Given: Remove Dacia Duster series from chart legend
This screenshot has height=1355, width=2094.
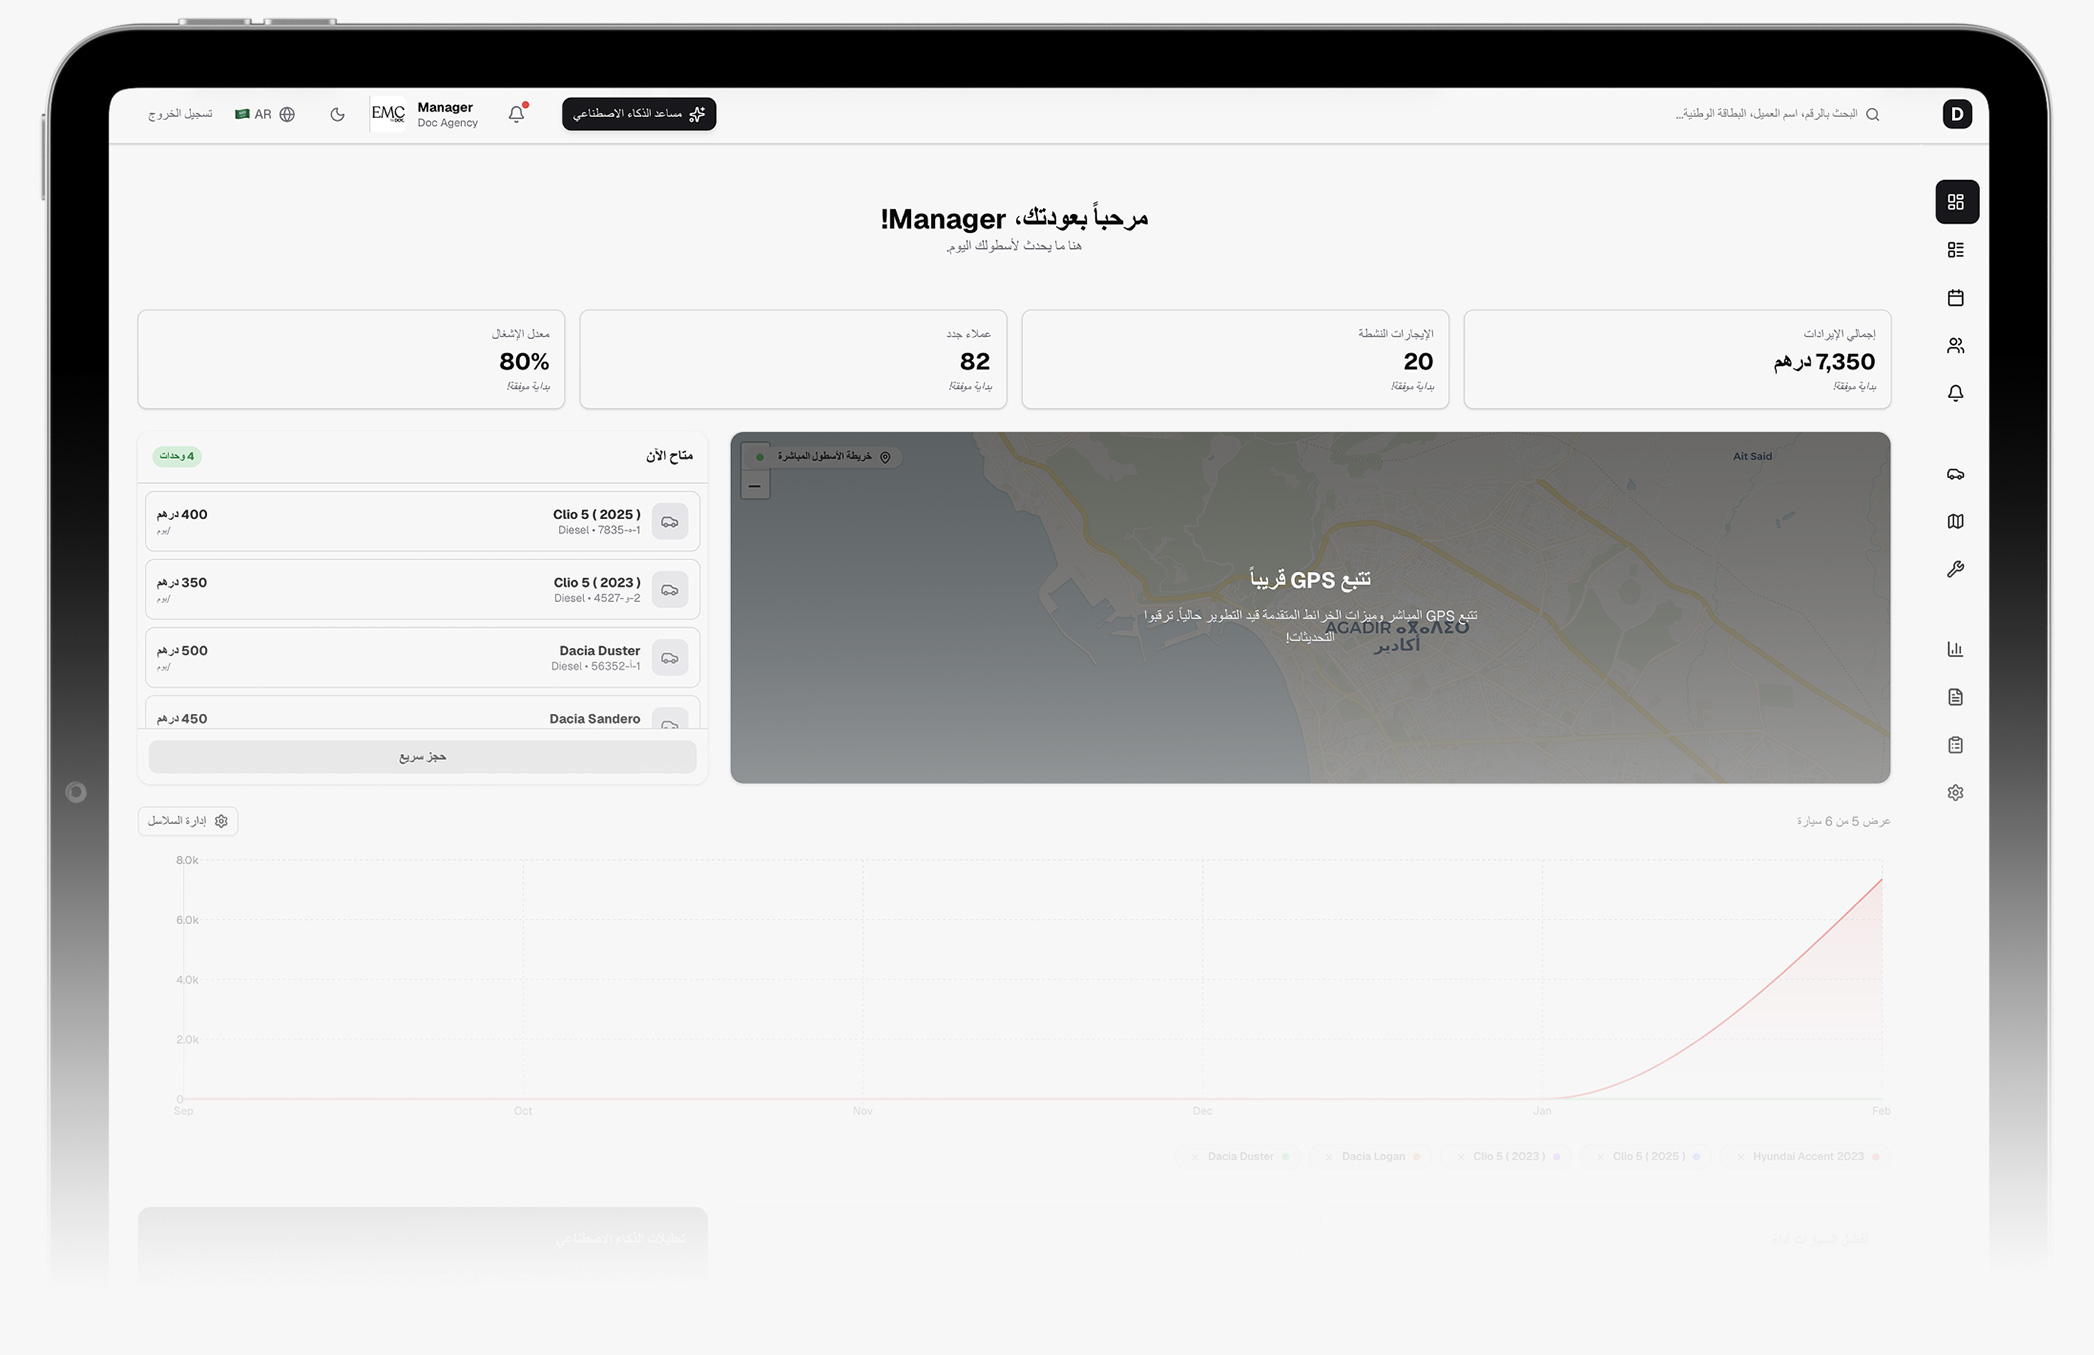Looking at the screenshot, I should pos(1195,1157).
